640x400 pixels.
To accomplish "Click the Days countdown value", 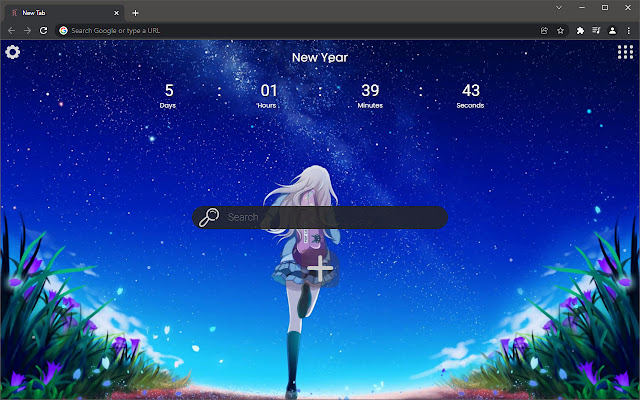I will click(x=169, y=90).
